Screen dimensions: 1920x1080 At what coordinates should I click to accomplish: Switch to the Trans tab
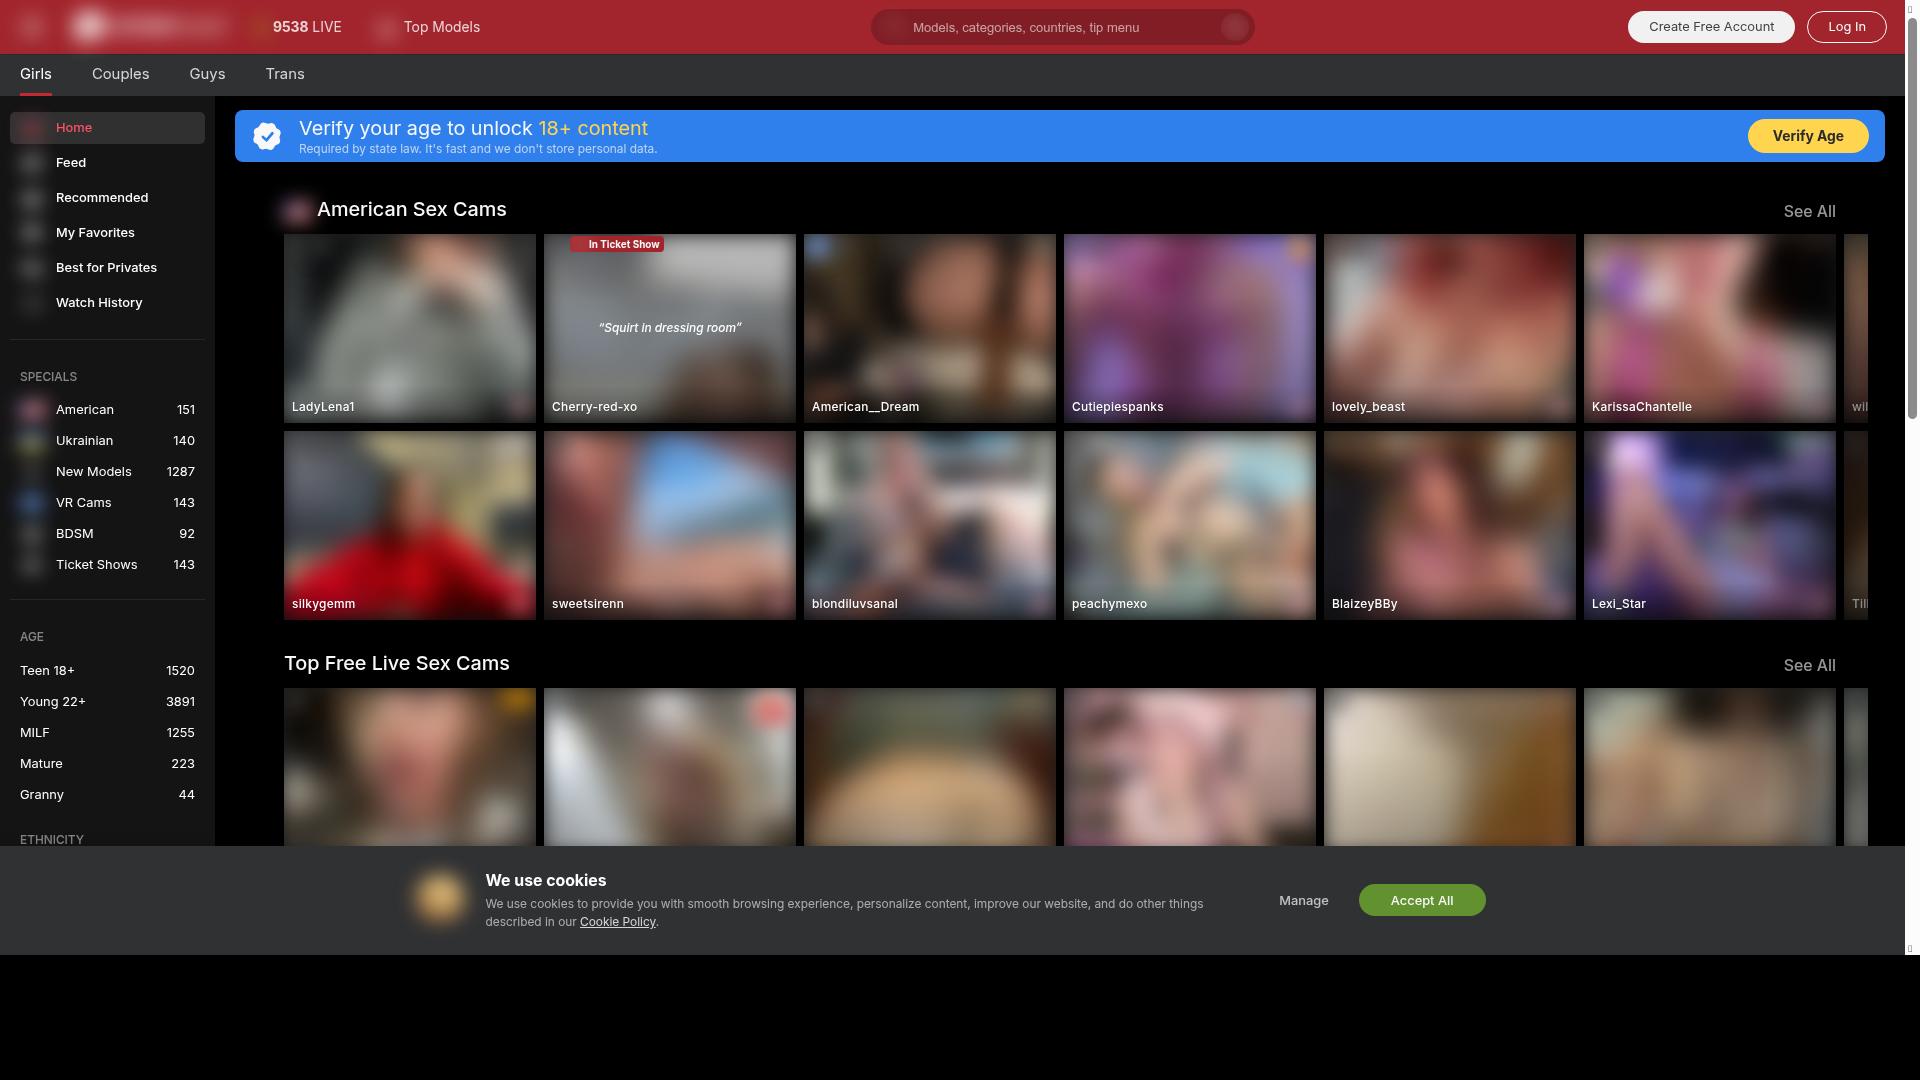tap(285, 74)
